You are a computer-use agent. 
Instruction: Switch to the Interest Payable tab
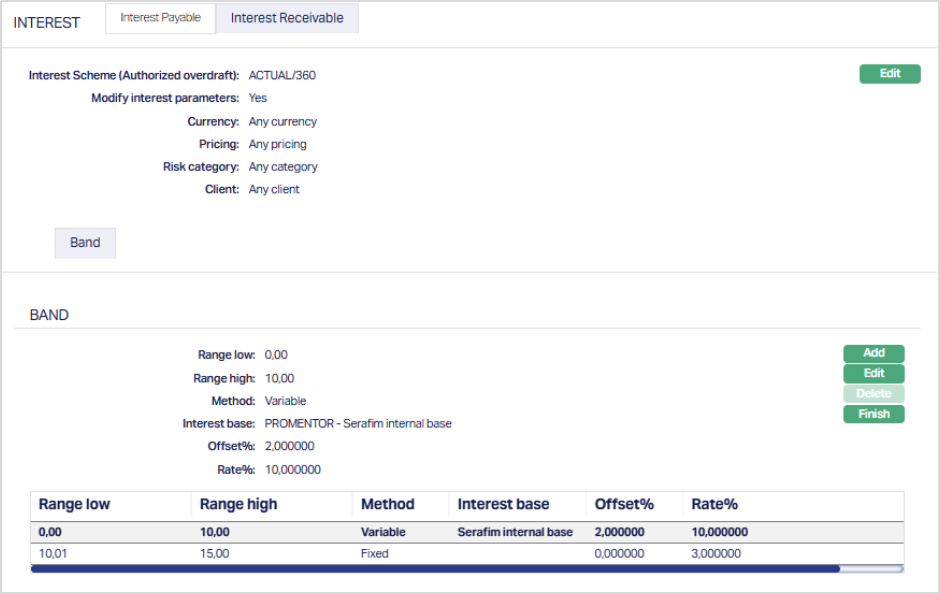(160, 18)
